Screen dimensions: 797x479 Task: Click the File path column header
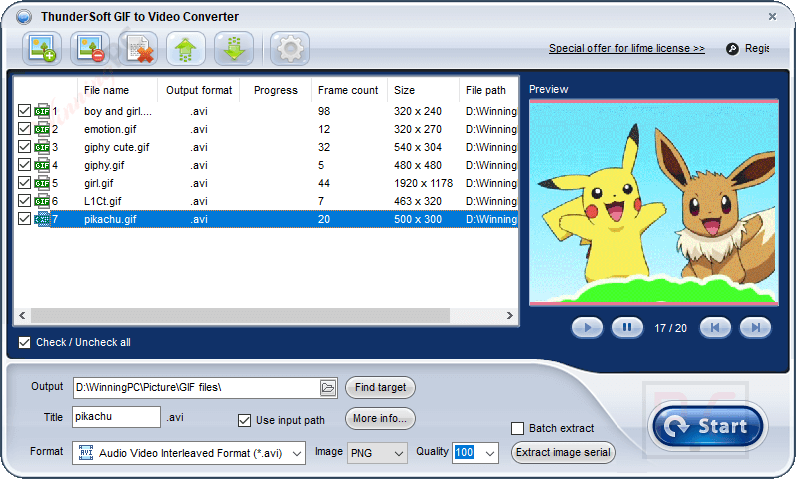point(488,90)
